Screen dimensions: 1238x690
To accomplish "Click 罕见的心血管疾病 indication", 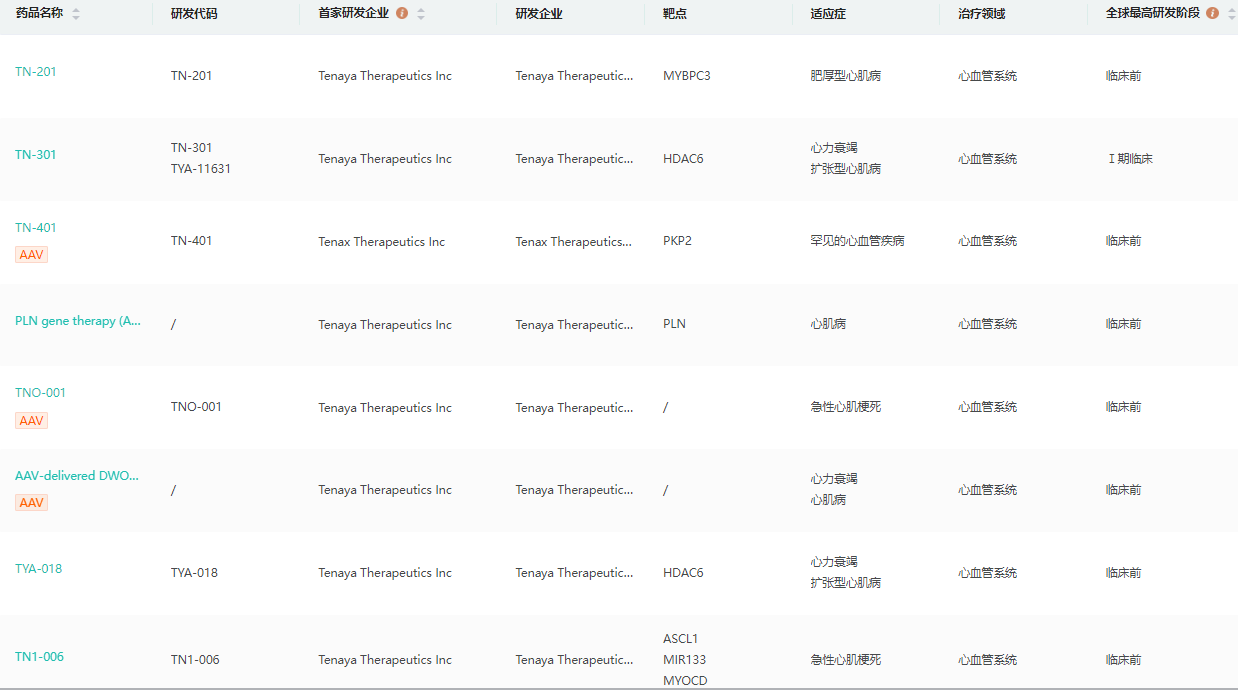I will tap(858, 241).
